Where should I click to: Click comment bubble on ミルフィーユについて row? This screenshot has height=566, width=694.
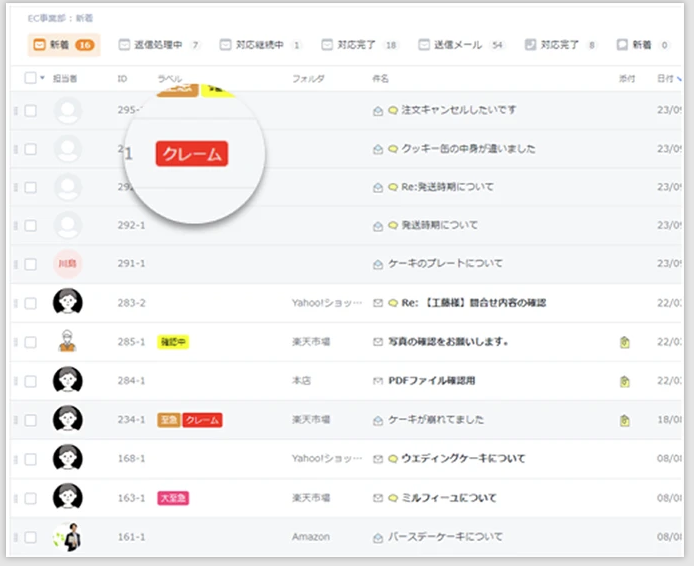393,498
